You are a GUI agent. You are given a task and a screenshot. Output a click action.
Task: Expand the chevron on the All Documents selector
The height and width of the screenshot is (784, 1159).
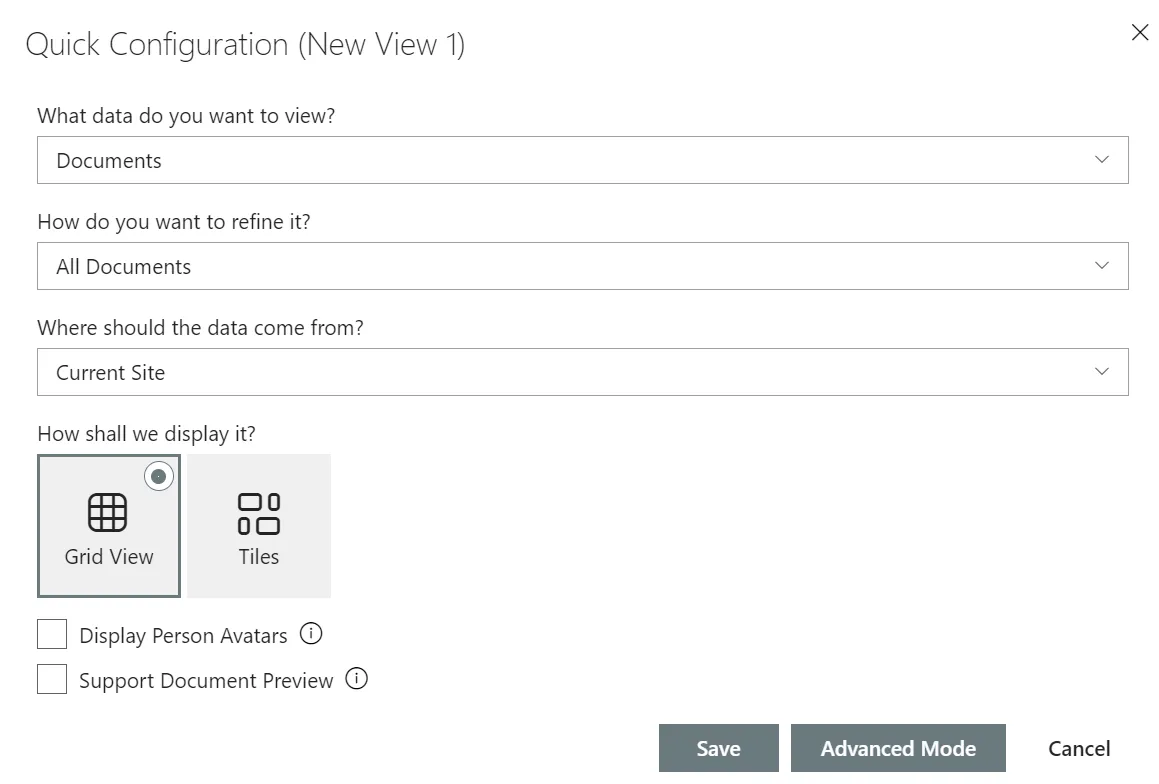tap(1101, 266)
